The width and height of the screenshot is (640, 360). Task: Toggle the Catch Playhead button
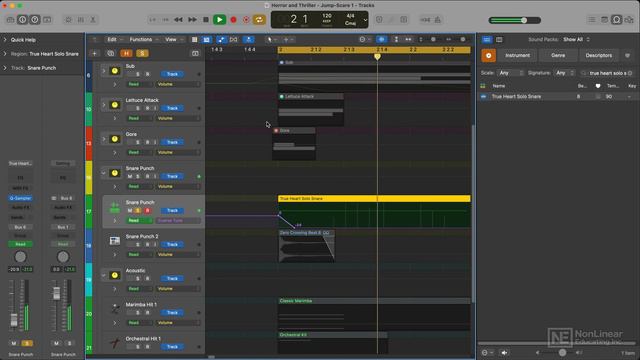click(249, 40)
